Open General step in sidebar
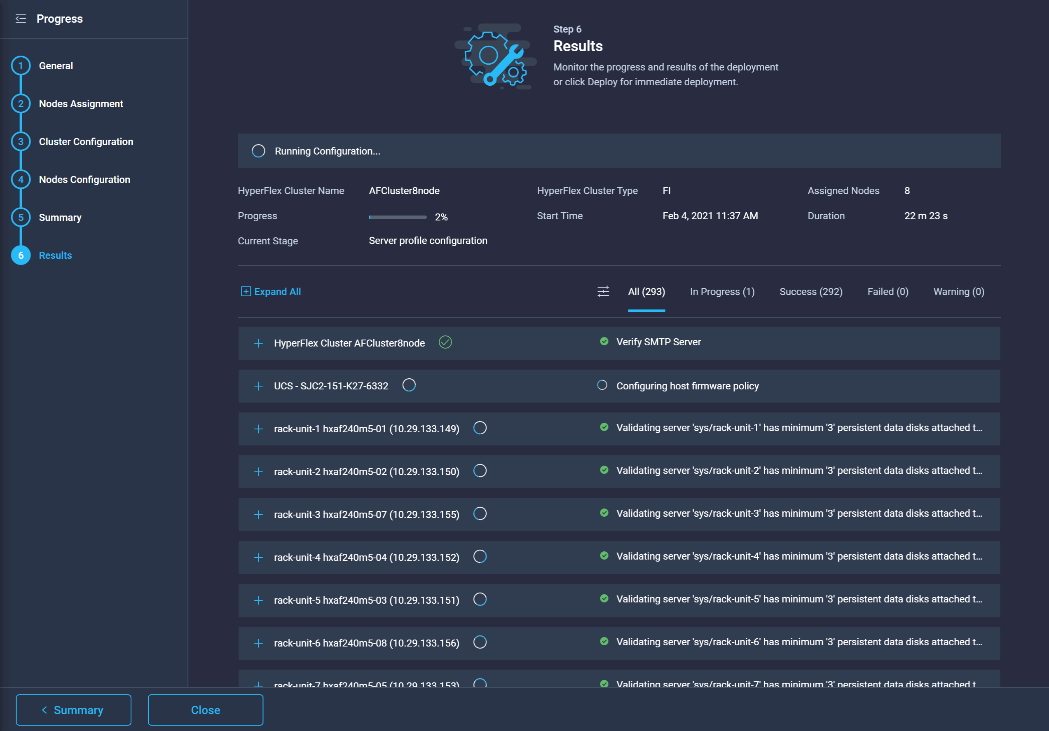 tap(56, 66)
